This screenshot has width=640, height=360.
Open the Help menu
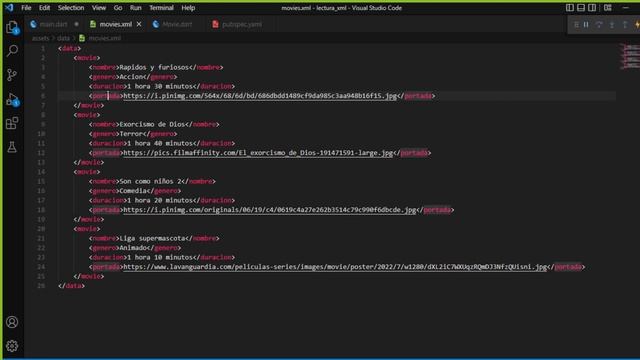pos(188,8)
